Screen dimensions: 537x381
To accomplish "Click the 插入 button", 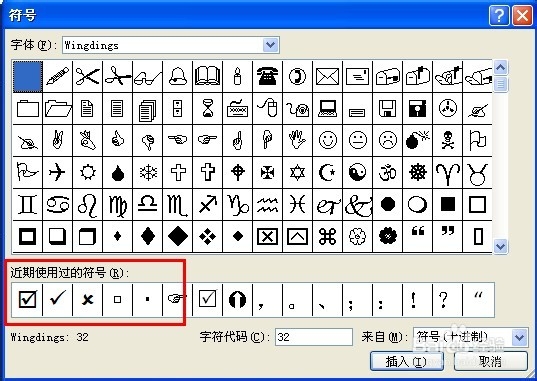I will (x=407, y=361).
